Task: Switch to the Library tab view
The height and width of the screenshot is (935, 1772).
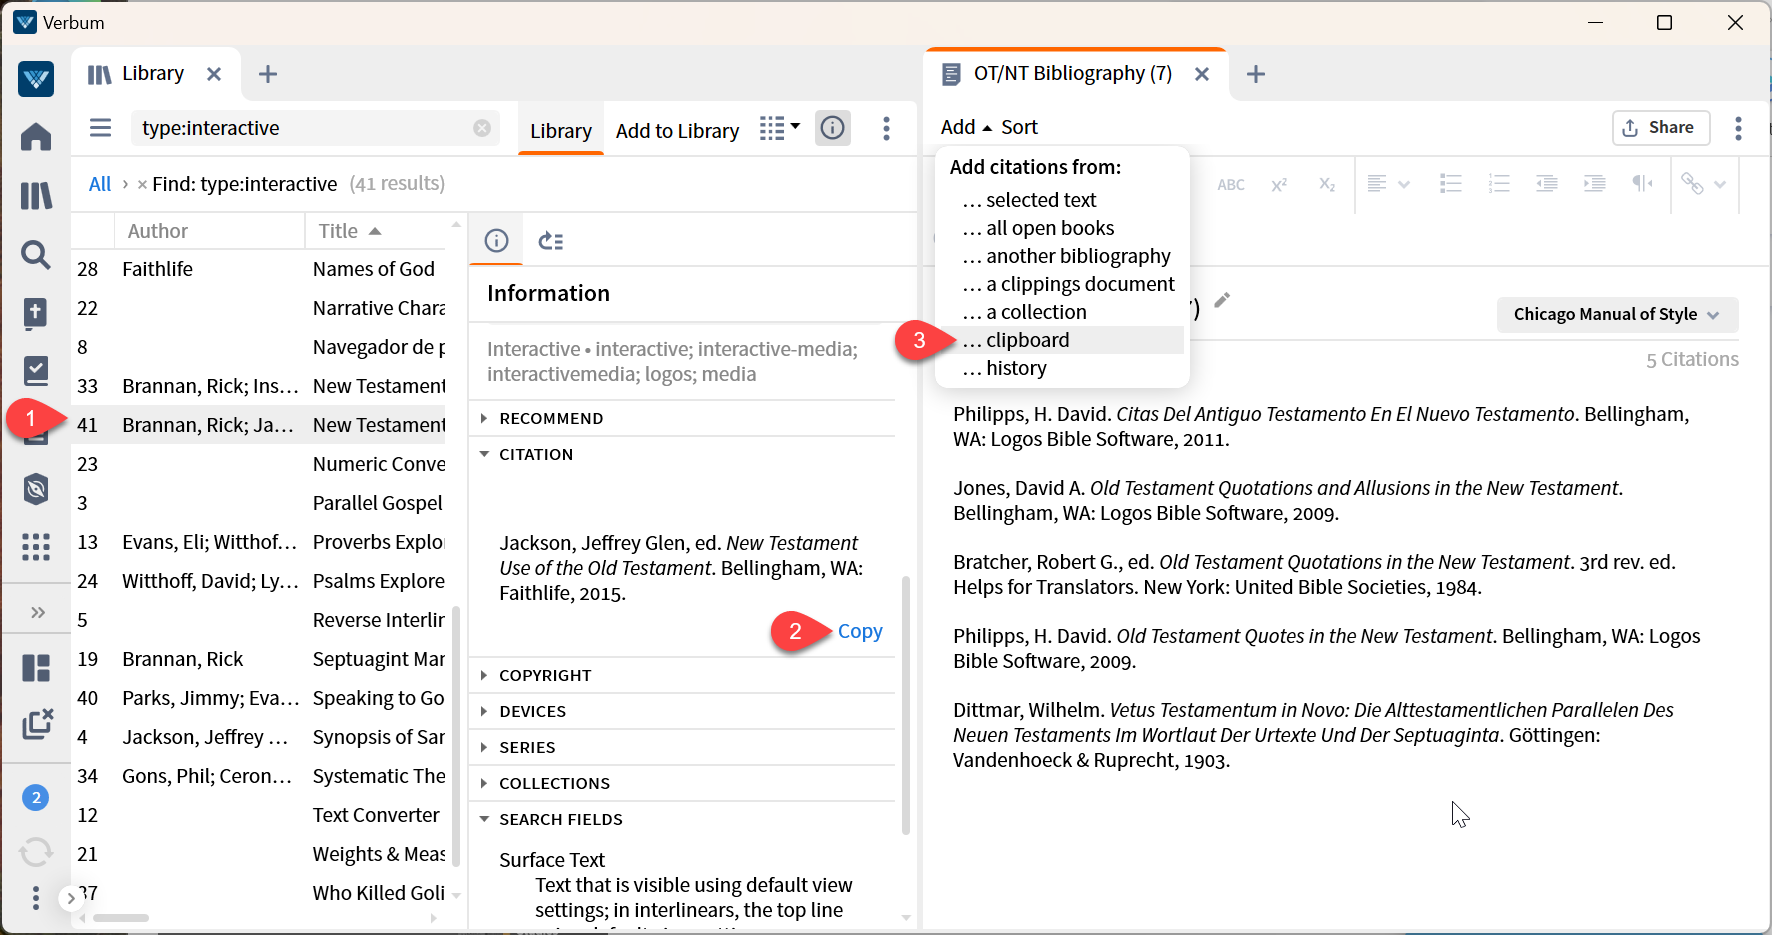Action: 560,131
